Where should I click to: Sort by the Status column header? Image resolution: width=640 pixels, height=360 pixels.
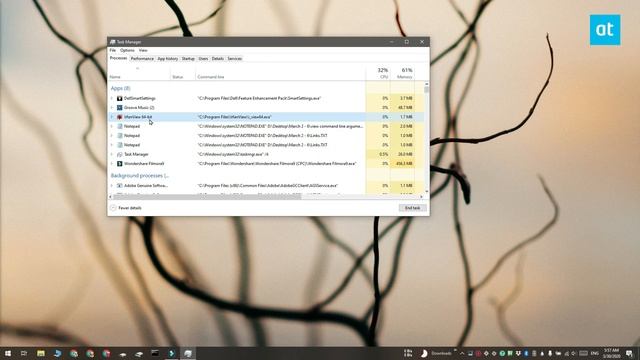pyautogui.click(x=183, y=73)
